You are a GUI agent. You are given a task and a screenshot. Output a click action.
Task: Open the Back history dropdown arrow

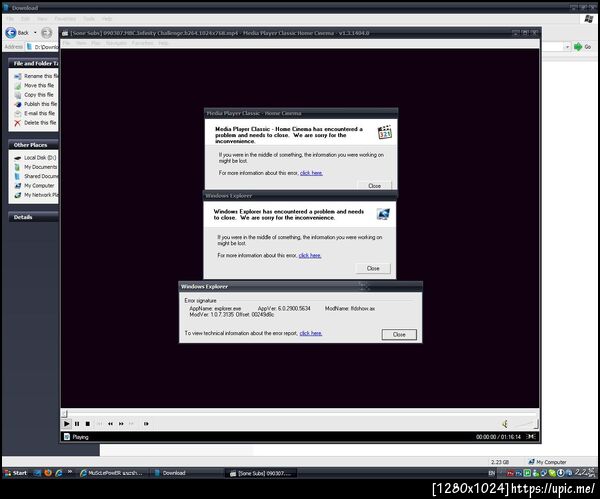click(35, 33)
